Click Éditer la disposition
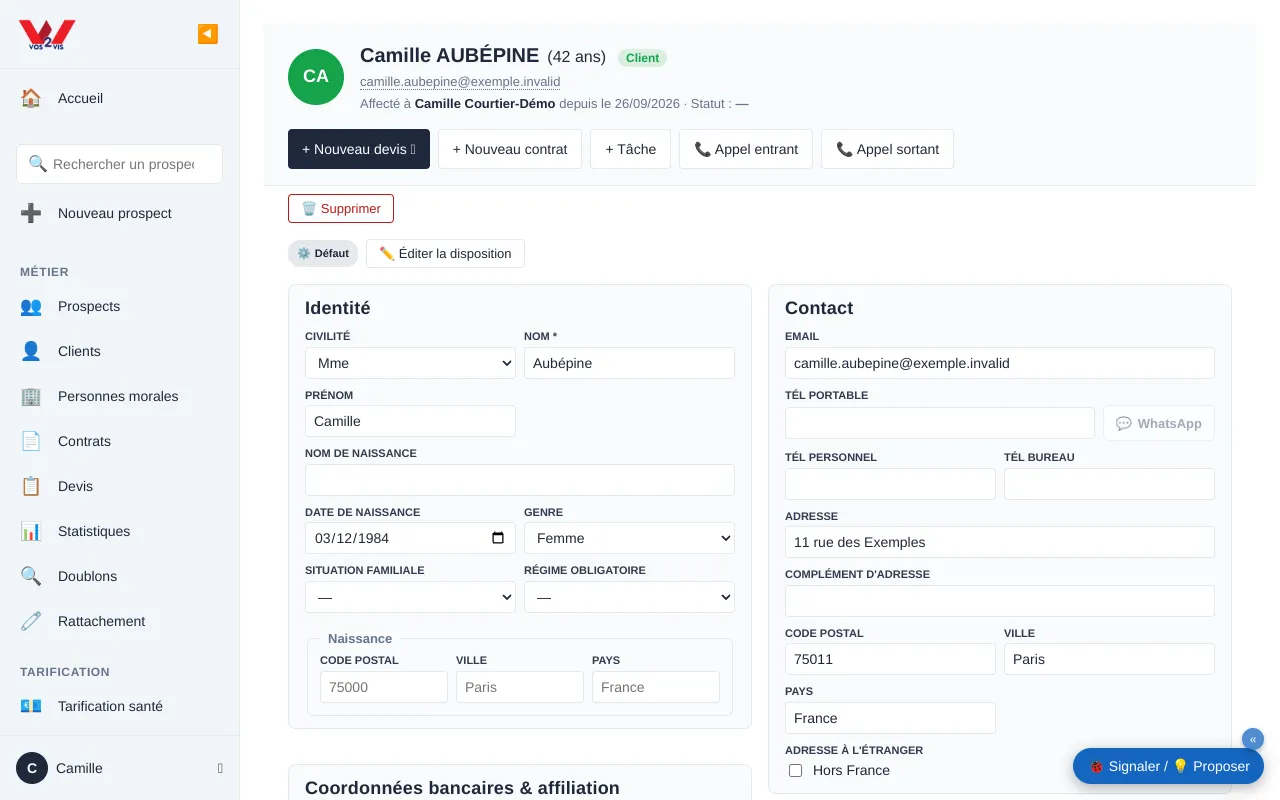The image size is (1280, 800). (x=445, y=253)
